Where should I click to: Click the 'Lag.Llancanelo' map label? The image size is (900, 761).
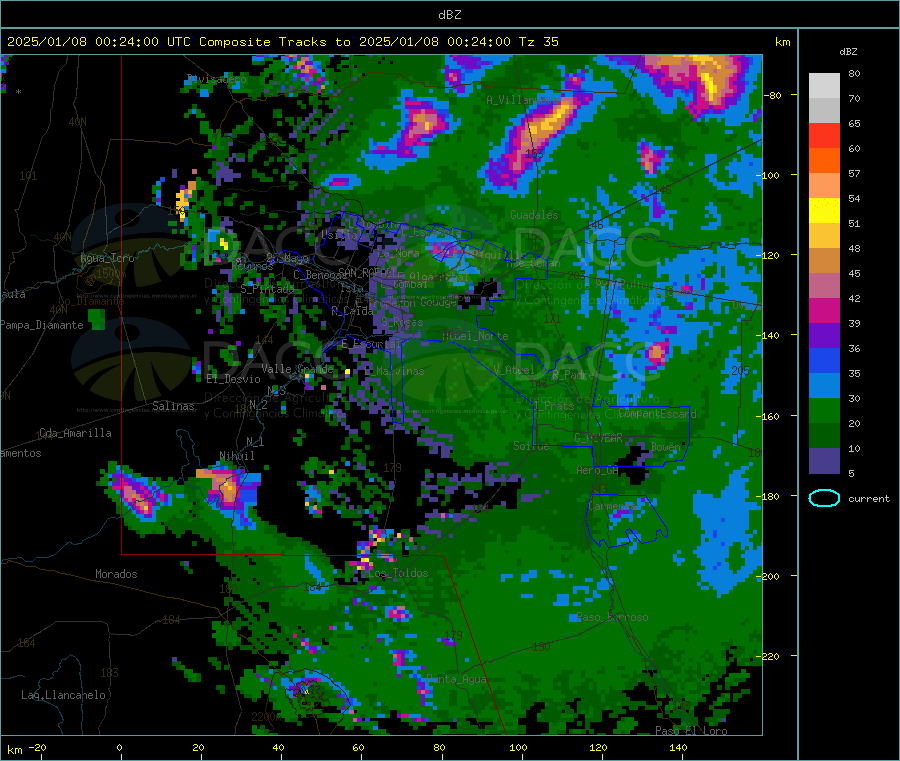pos(63,695)
